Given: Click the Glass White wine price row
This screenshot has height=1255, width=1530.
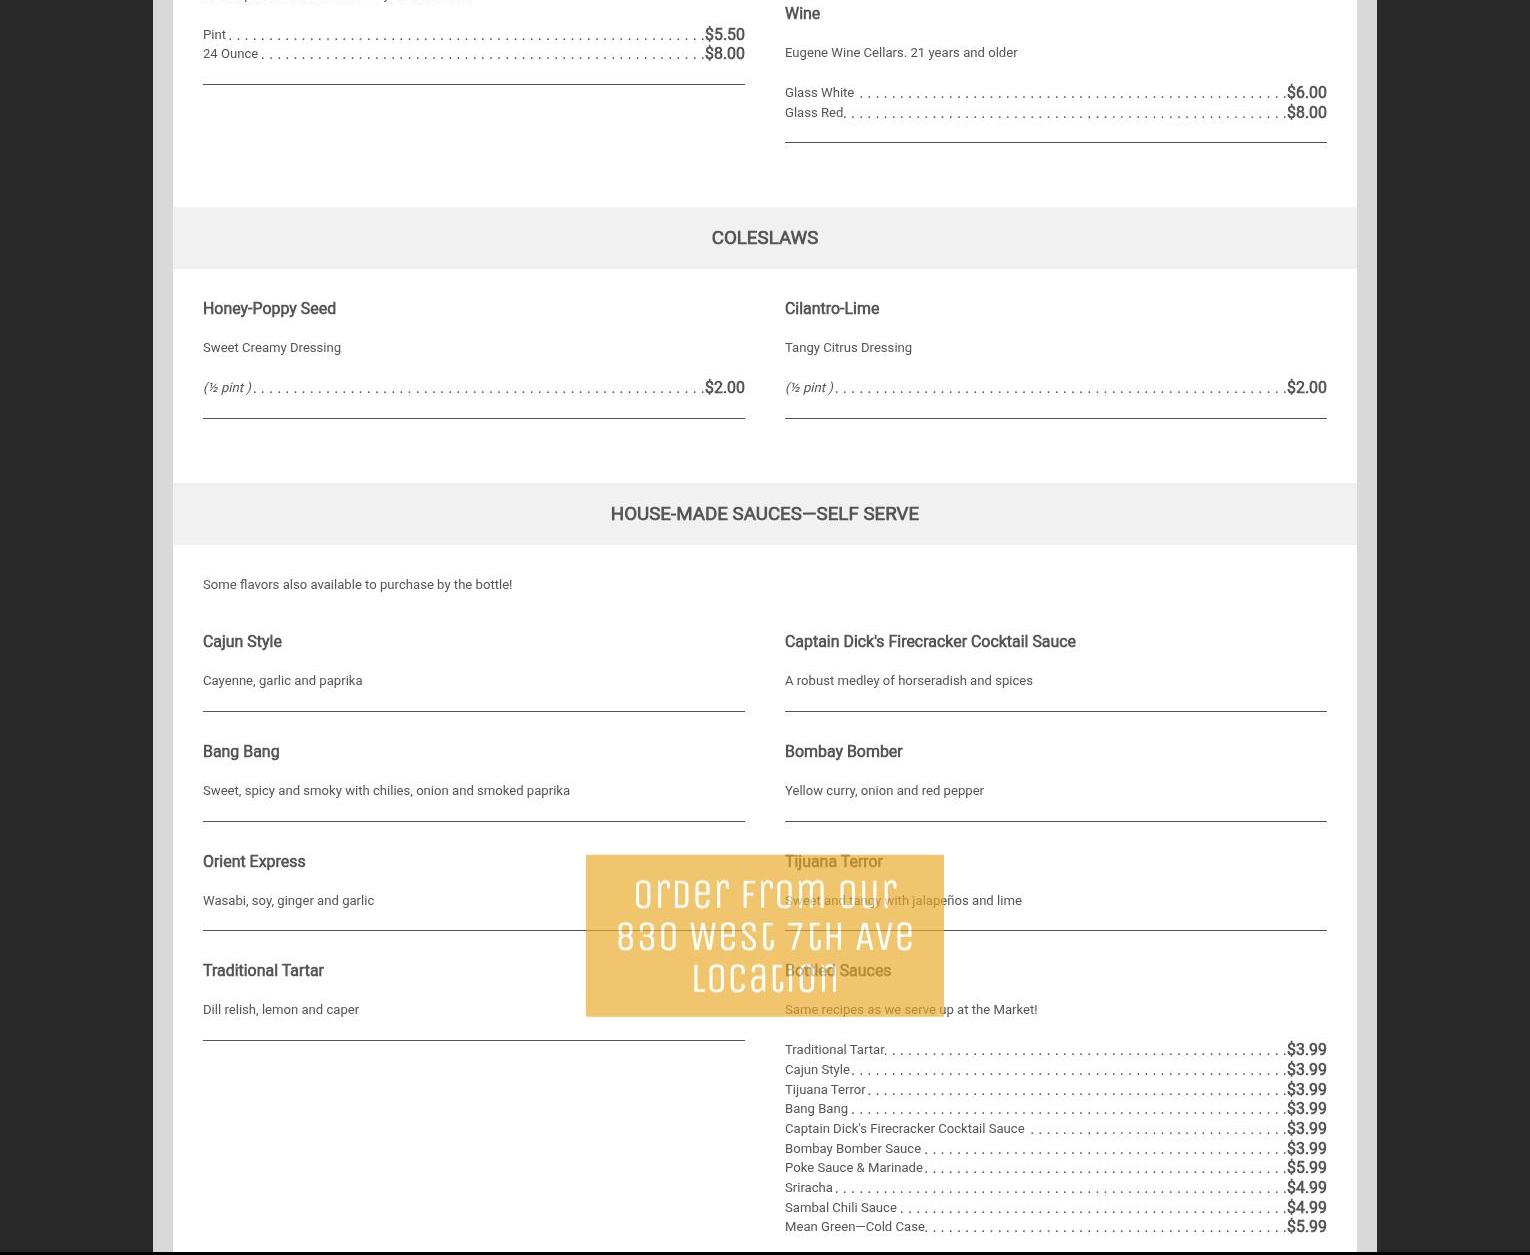Looking at the screenshot, I should (x=1054, y=93).
